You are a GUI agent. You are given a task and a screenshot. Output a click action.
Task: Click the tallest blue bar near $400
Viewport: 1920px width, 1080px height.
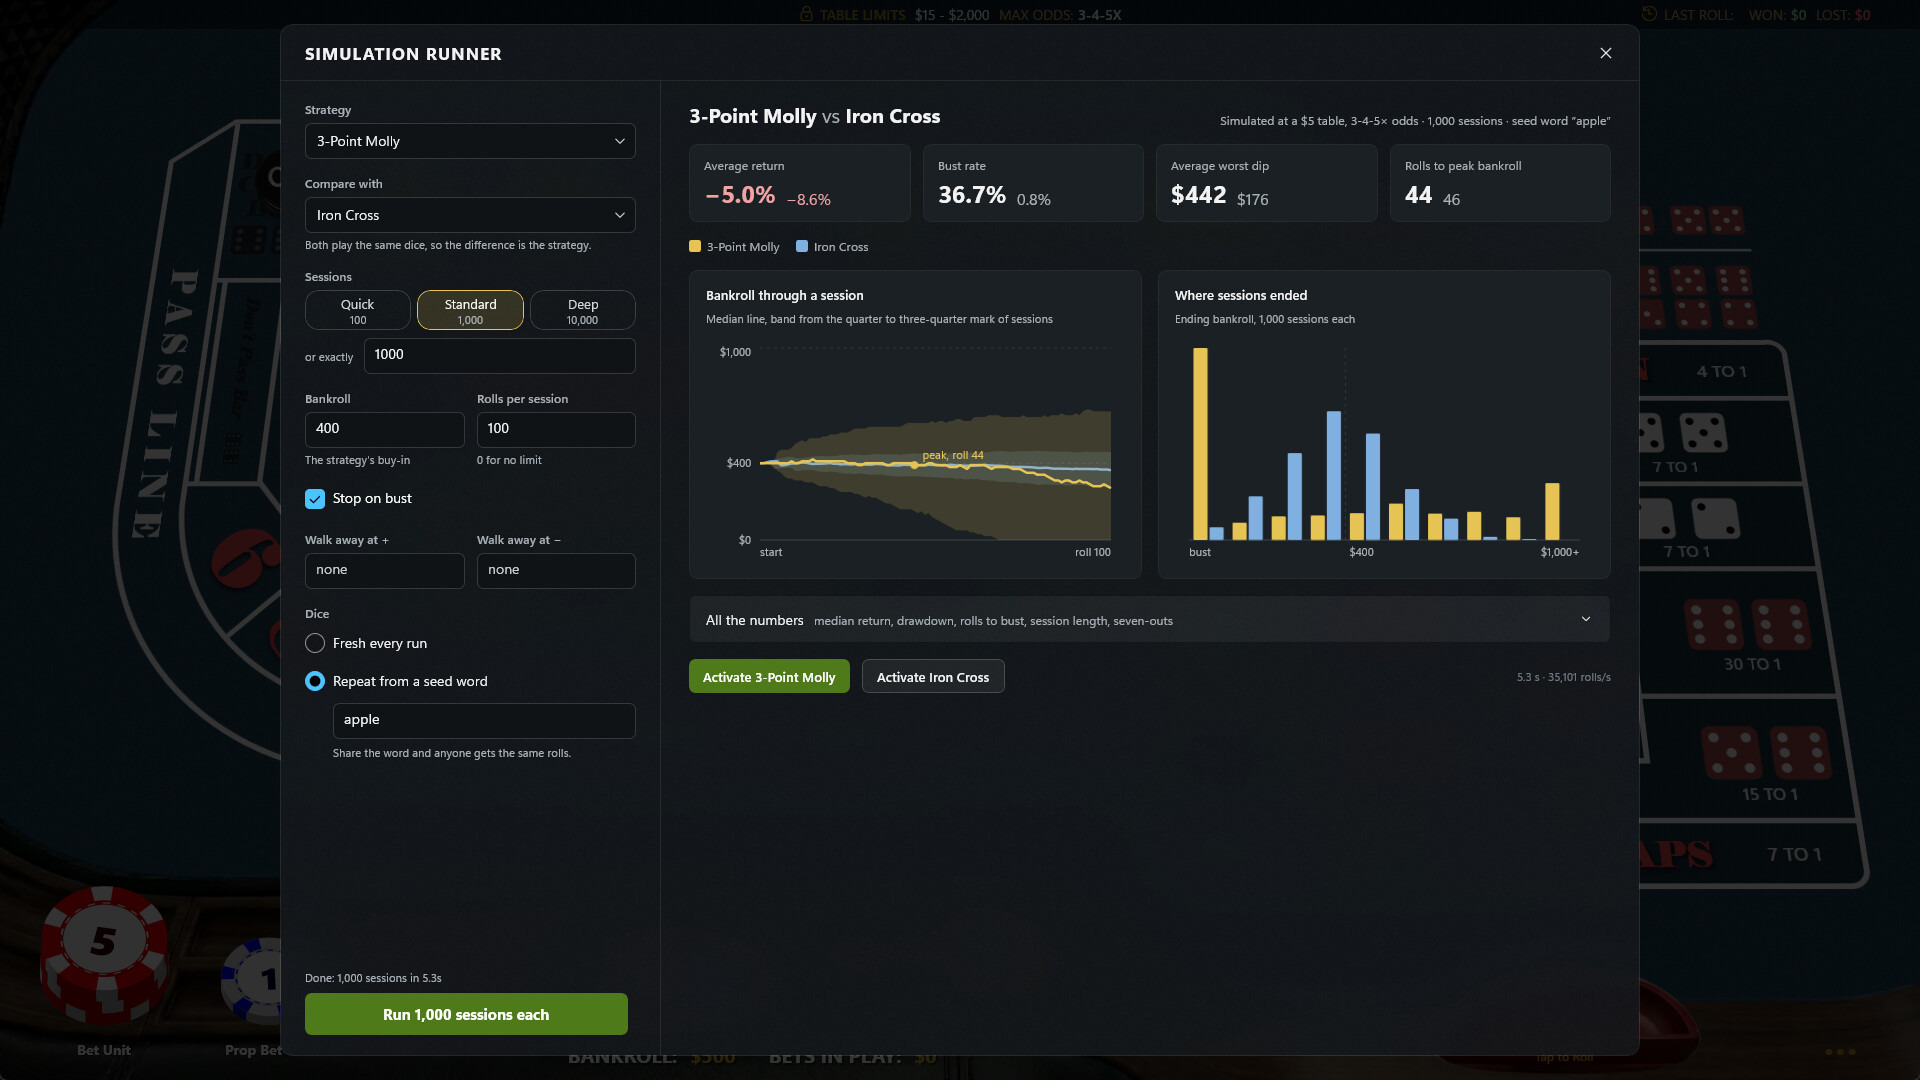[x=1334, y=476]
